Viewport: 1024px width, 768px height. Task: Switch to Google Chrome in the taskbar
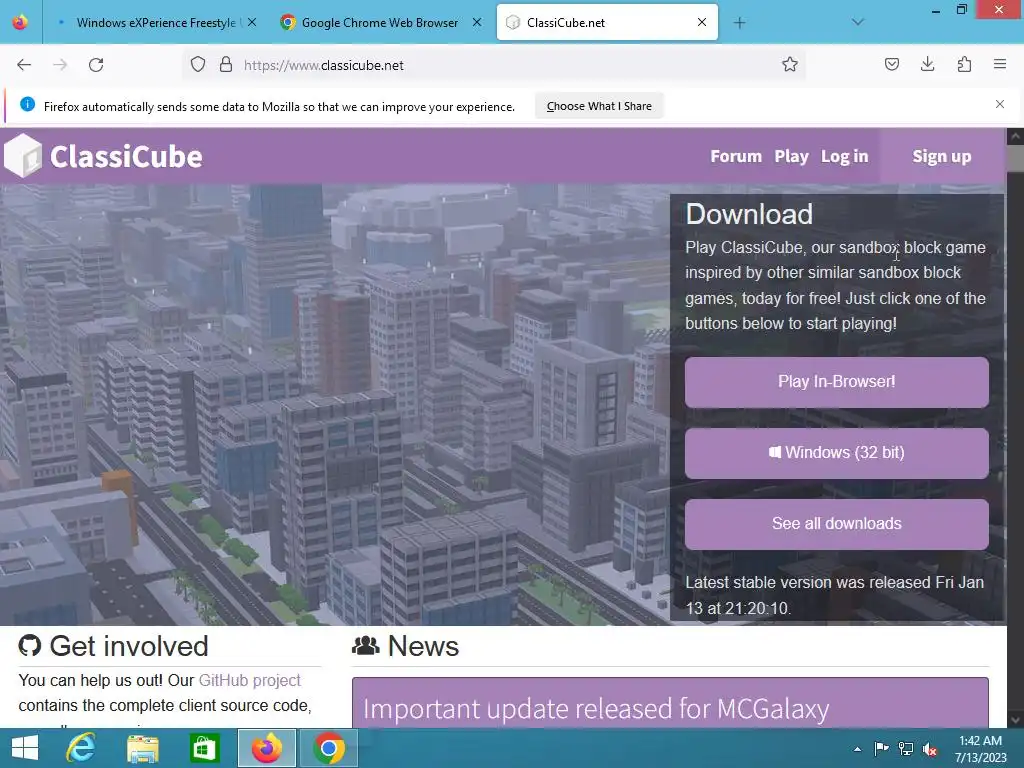pyautogui.click(x=328, y=748)
